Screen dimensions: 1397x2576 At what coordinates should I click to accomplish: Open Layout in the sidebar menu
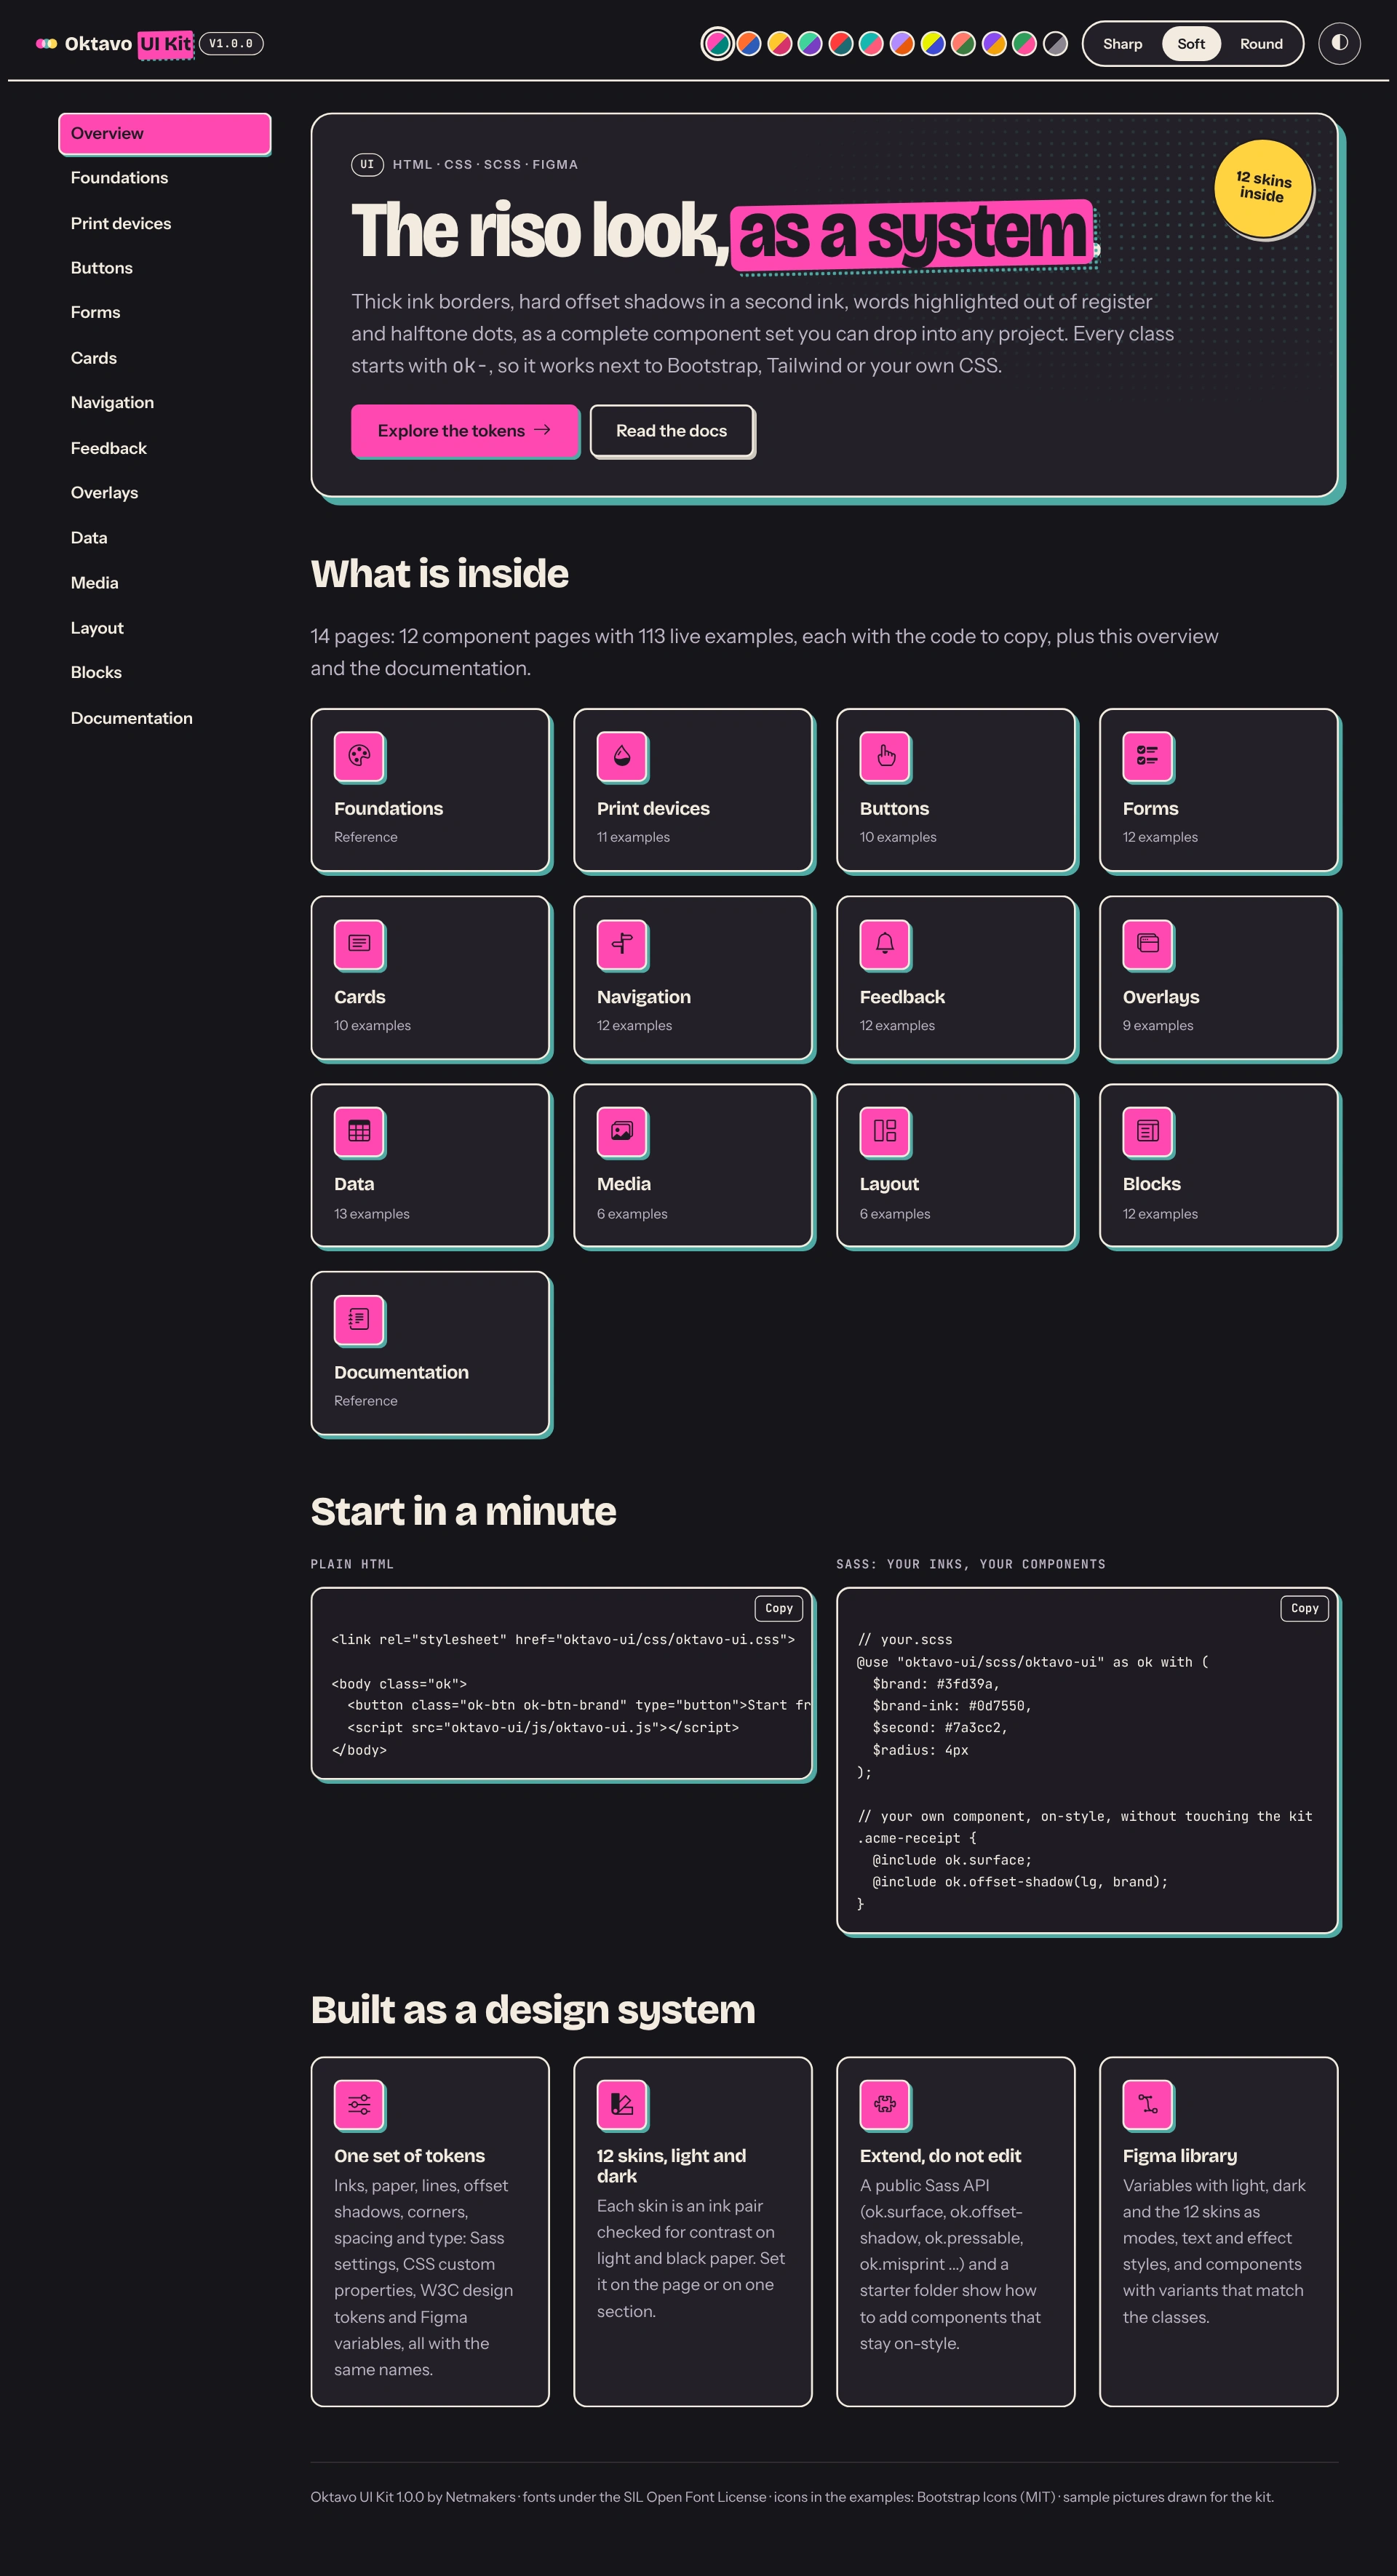coord(165,628)
